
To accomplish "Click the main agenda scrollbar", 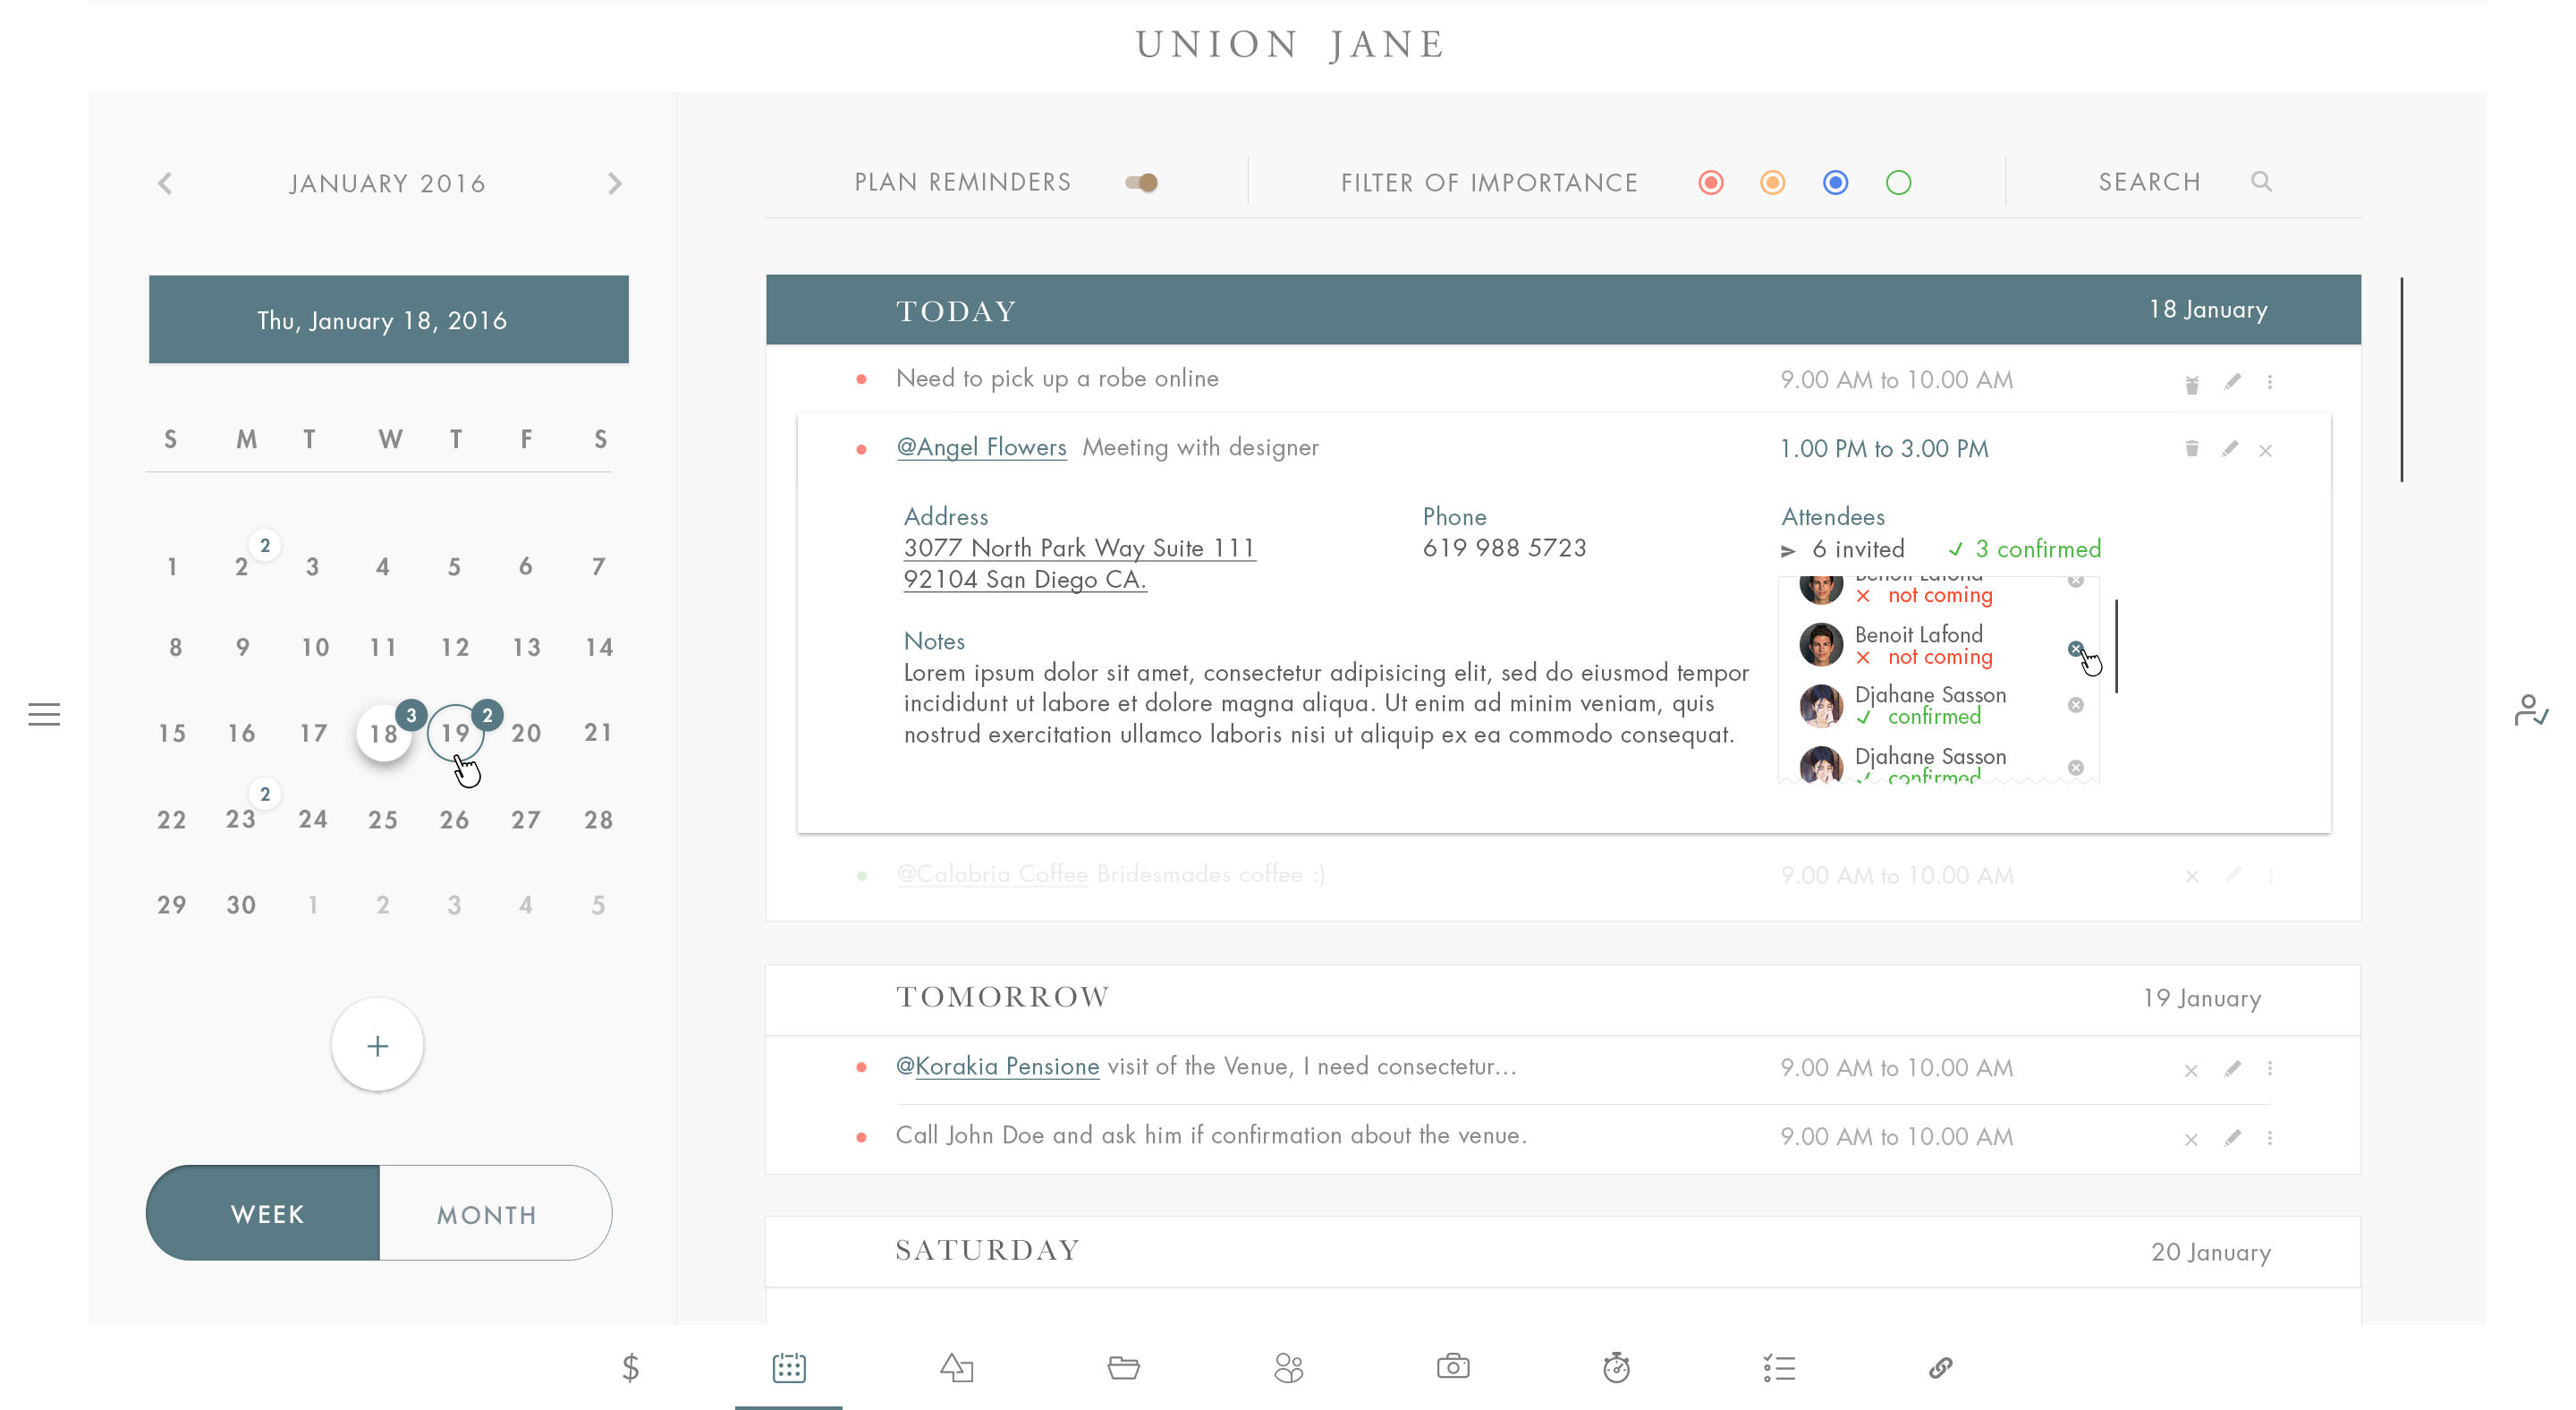I will tap(2401, 379).
